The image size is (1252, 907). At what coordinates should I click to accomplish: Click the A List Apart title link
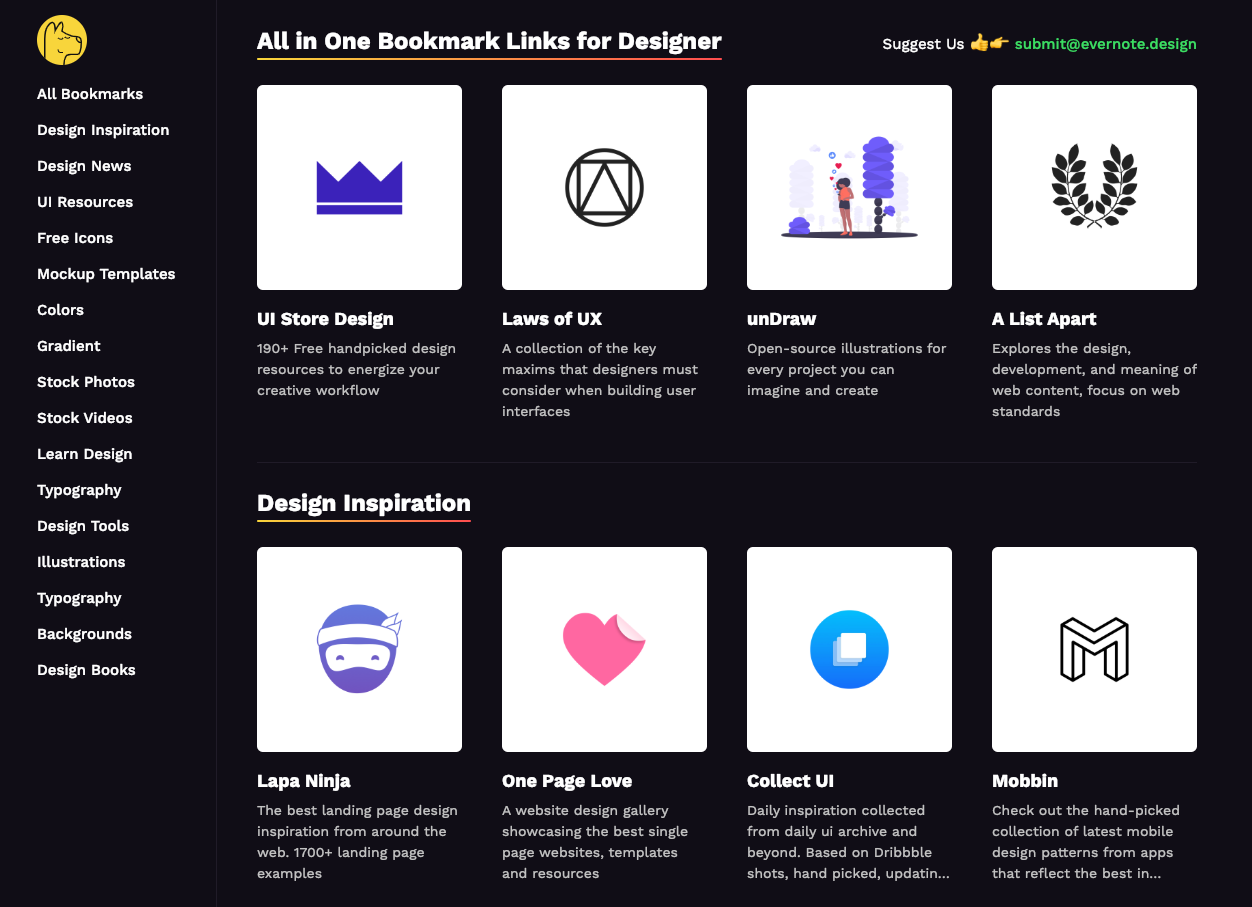tap(1044, 319)
